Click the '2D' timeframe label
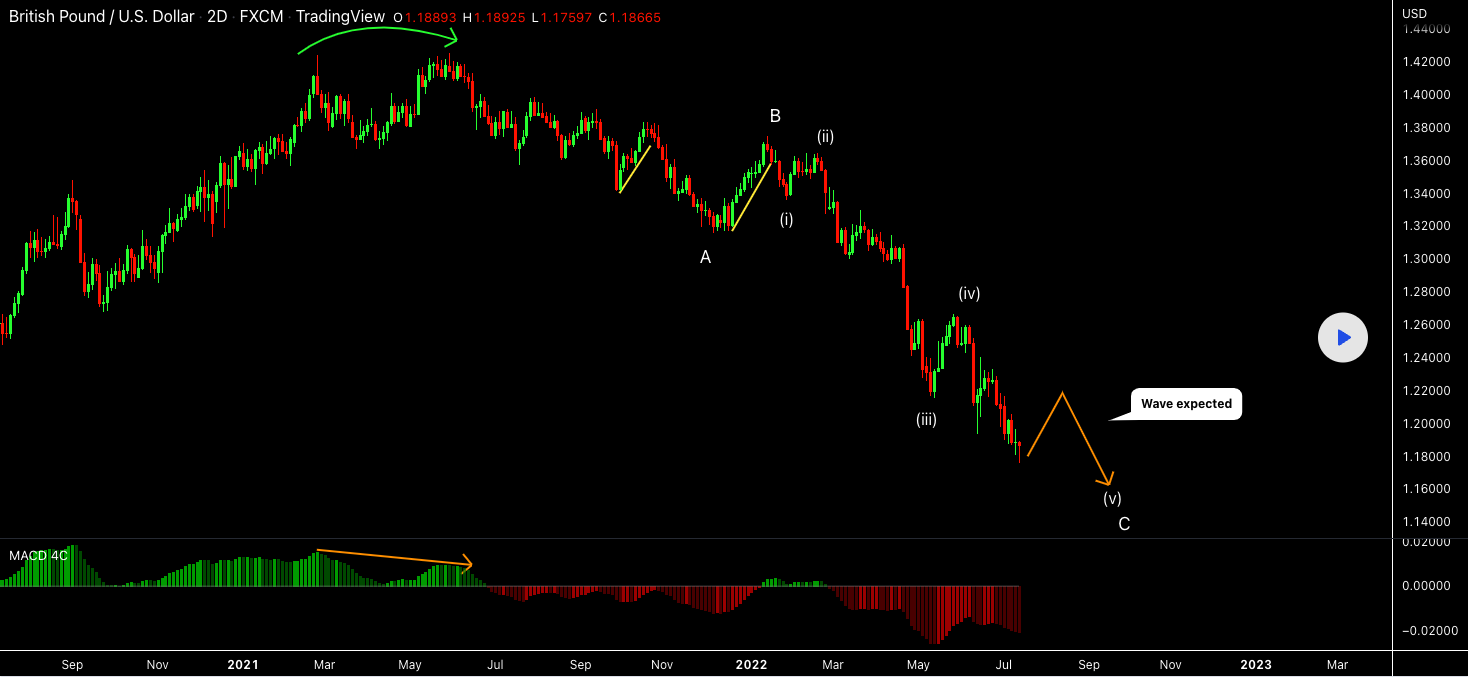Image resolution: width=1468 pixels, height=677 pixels. (x=217, y=17)
